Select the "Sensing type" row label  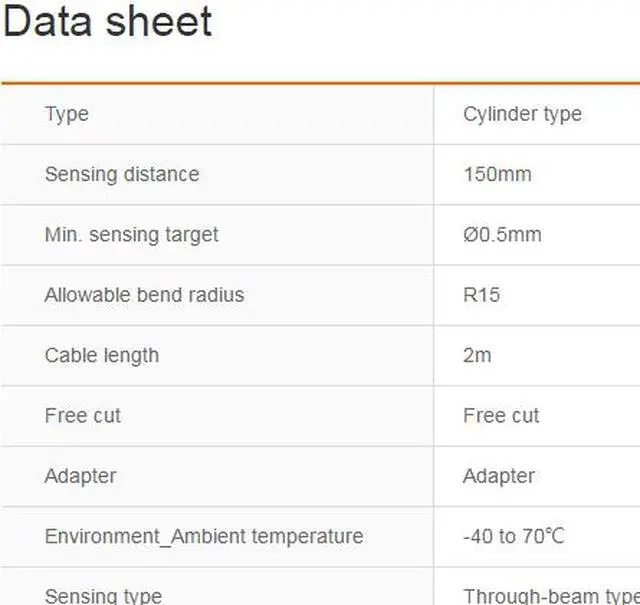click(x=103, y=596)
